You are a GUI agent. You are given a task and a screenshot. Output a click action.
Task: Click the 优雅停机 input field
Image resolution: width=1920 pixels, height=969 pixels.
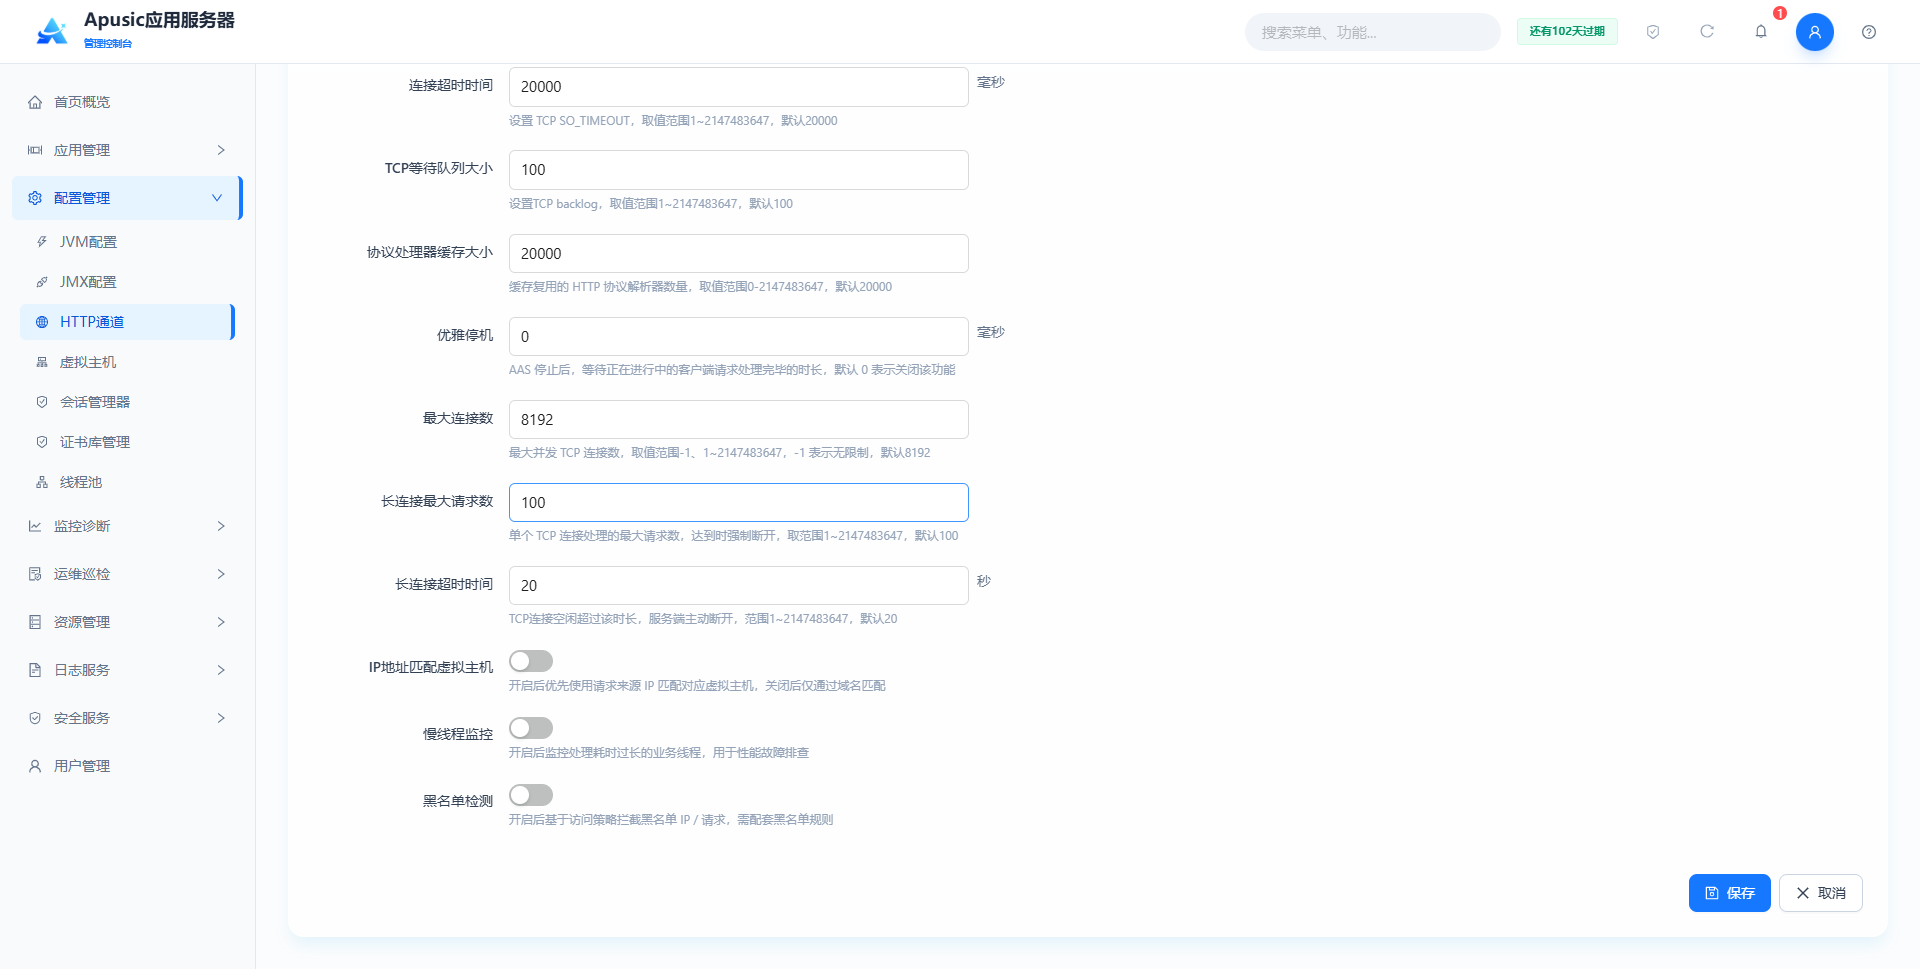(739, 336)
